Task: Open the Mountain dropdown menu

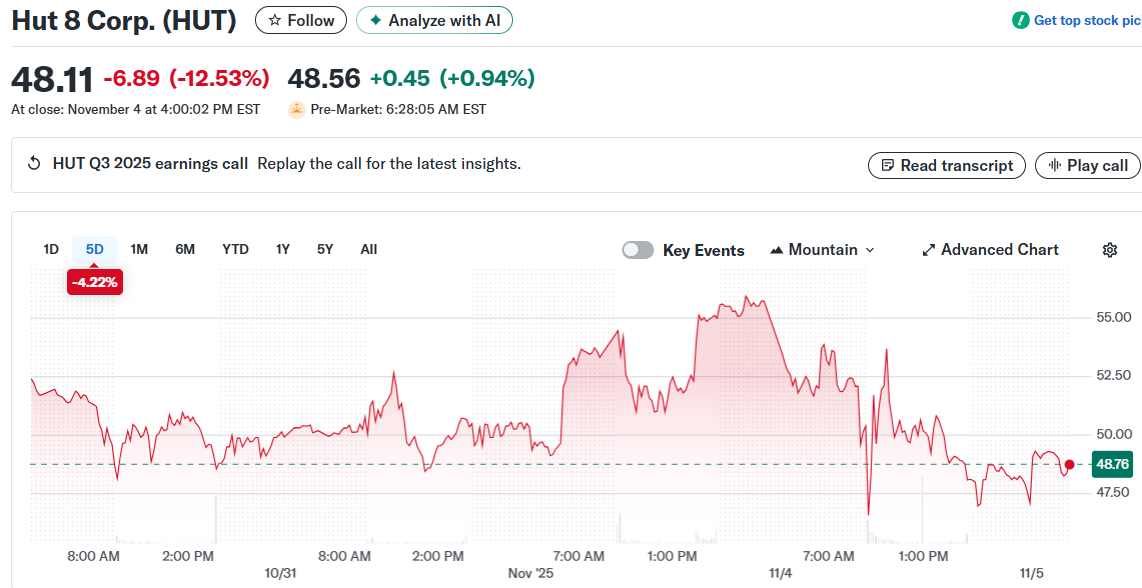Action: pyautogui.click(x=822, y=250)
